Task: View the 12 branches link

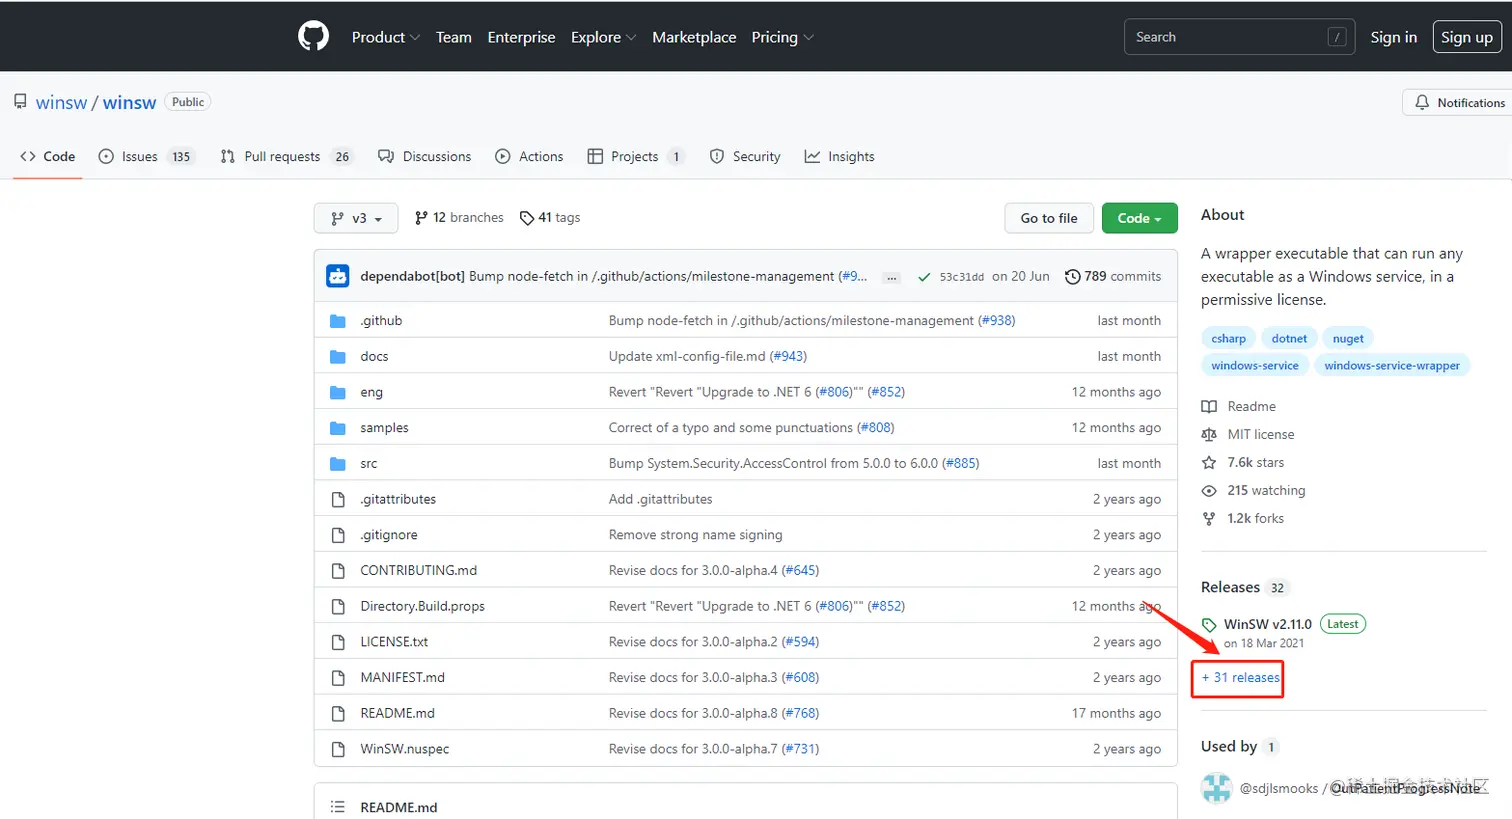Action: coord(460,217)
